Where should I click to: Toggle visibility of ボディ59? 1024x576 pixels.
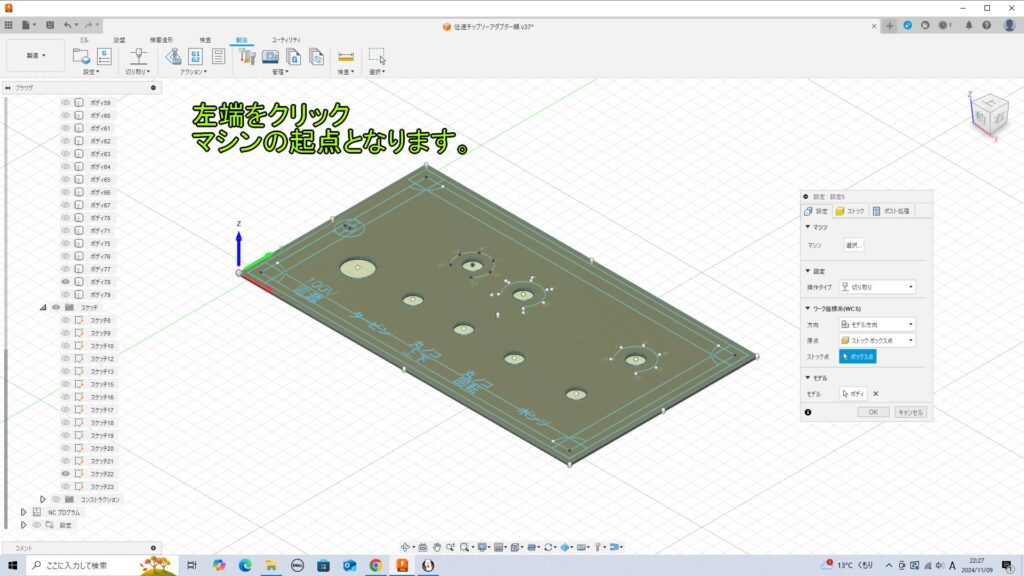pos(65,103)
